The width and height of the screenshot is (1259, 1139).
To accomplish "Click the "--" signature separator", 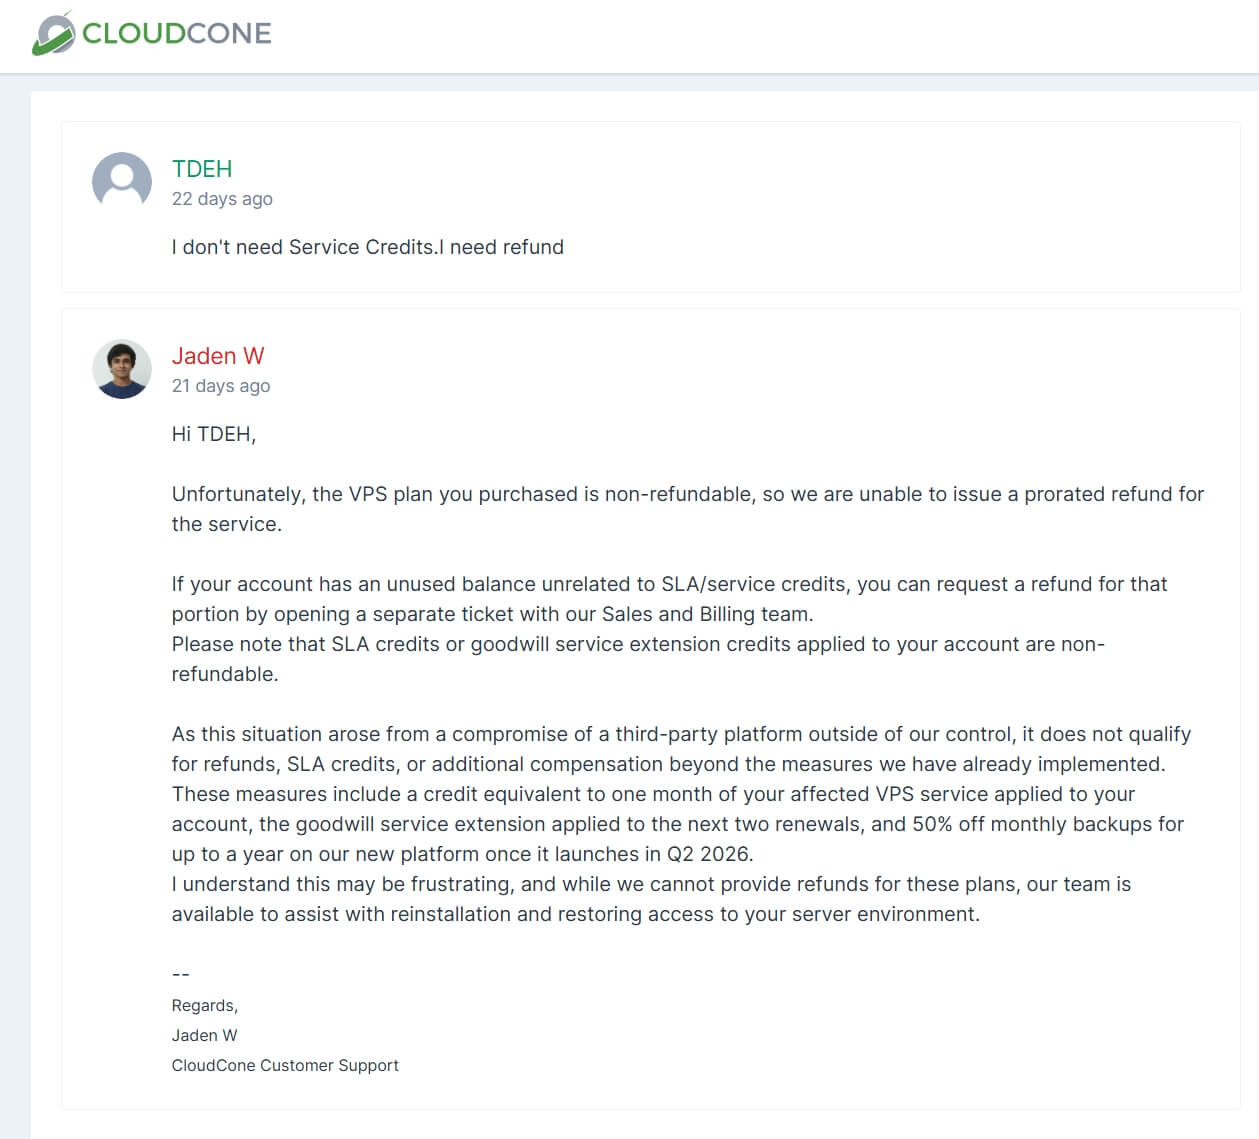I will (181, 974).
